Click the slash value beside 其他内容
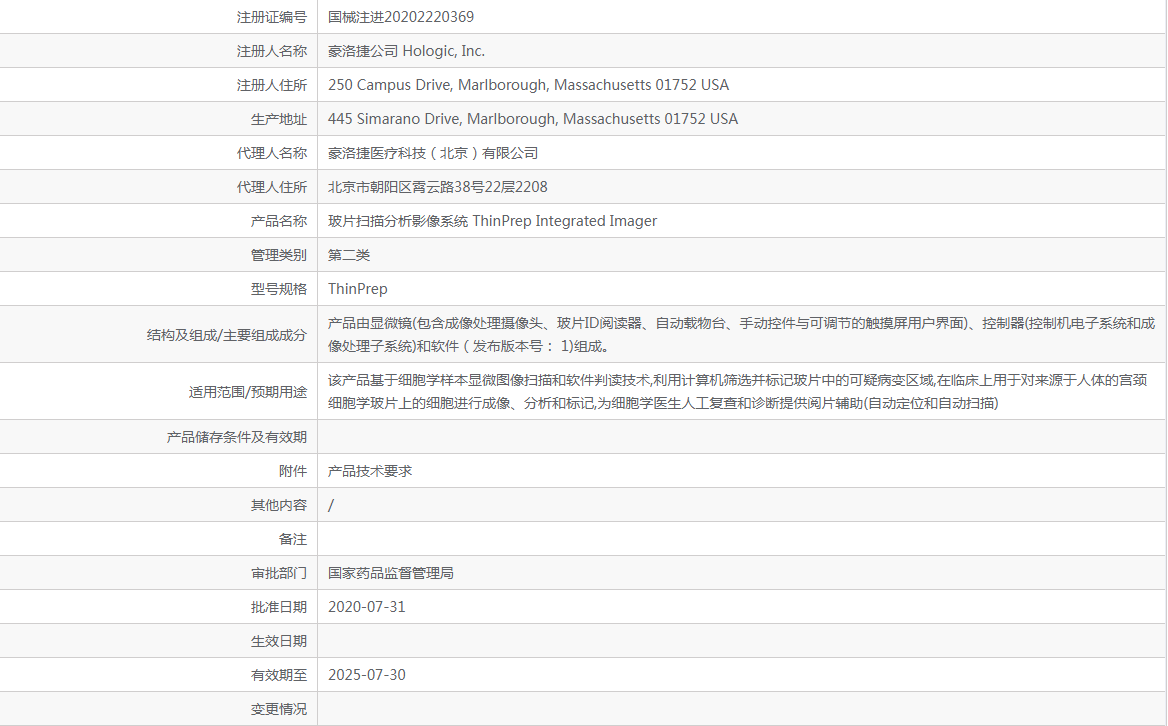The image size is (1168, 726). tap(331, 506)
